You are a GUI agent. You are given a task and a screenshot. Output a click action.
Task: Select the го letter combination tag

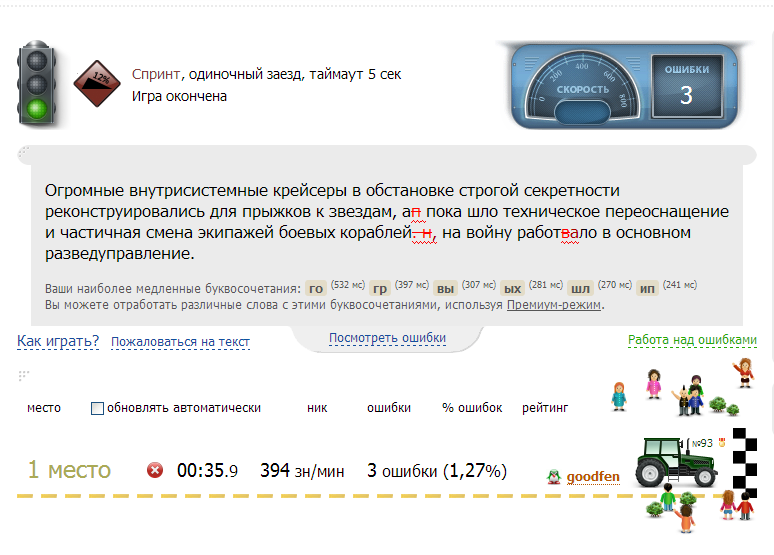click(x=316, y=288)
